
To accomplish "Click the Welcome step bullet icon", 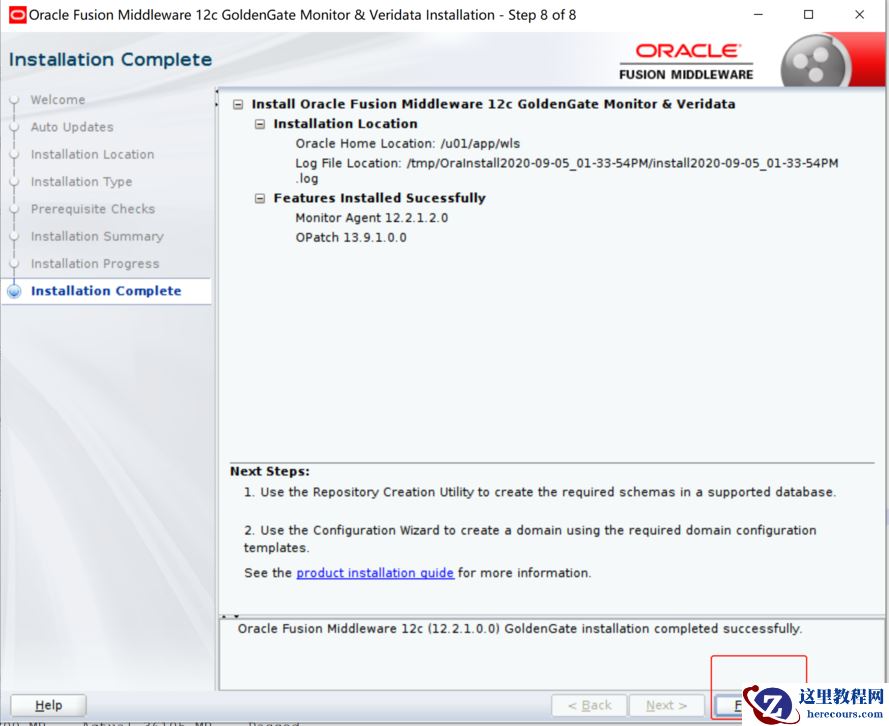I will click(14, 100).
